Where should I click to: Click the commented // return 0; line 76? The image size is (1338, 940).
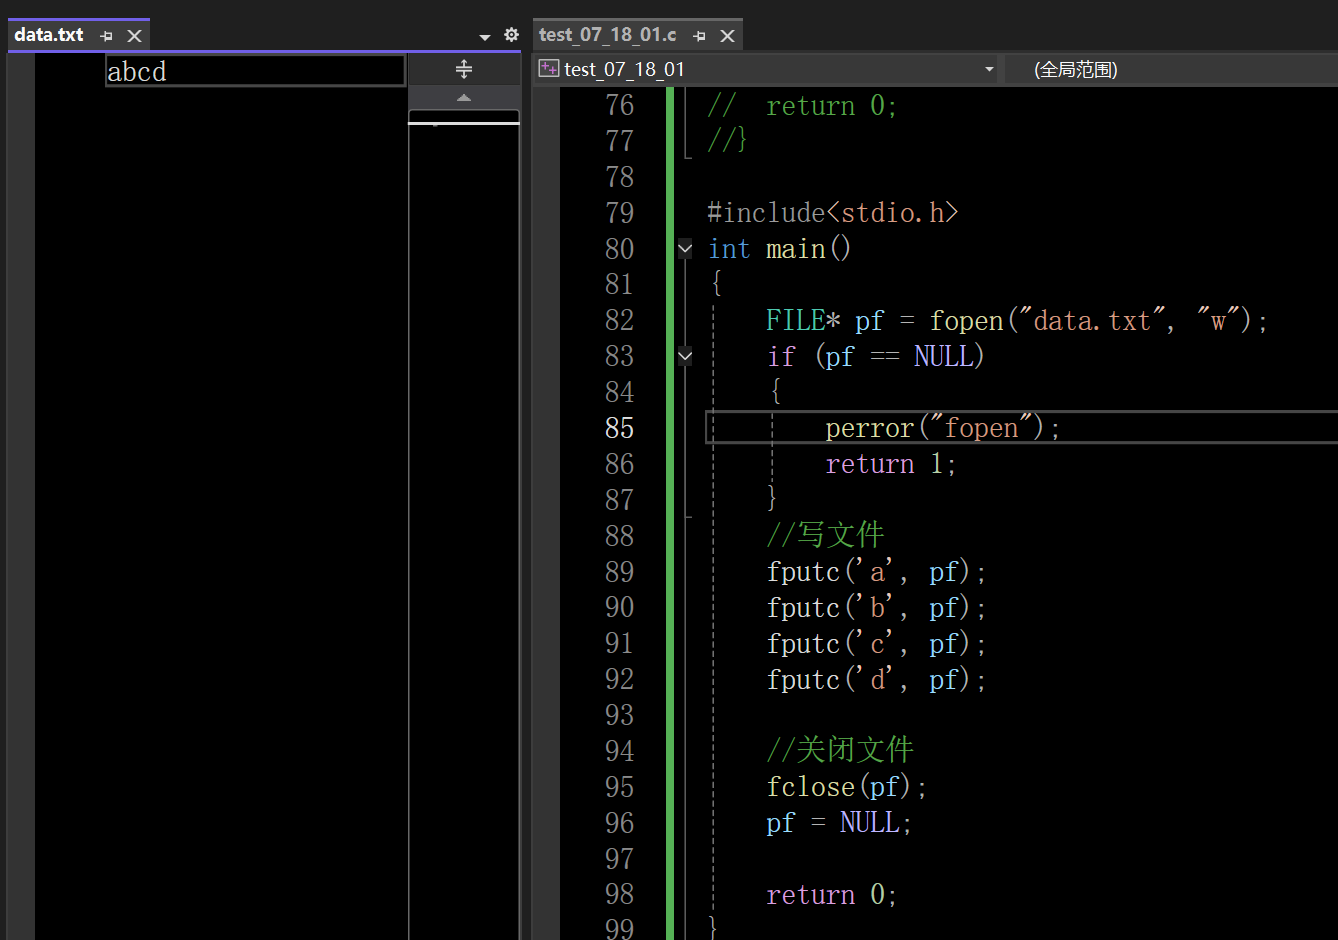click(803, 106)
